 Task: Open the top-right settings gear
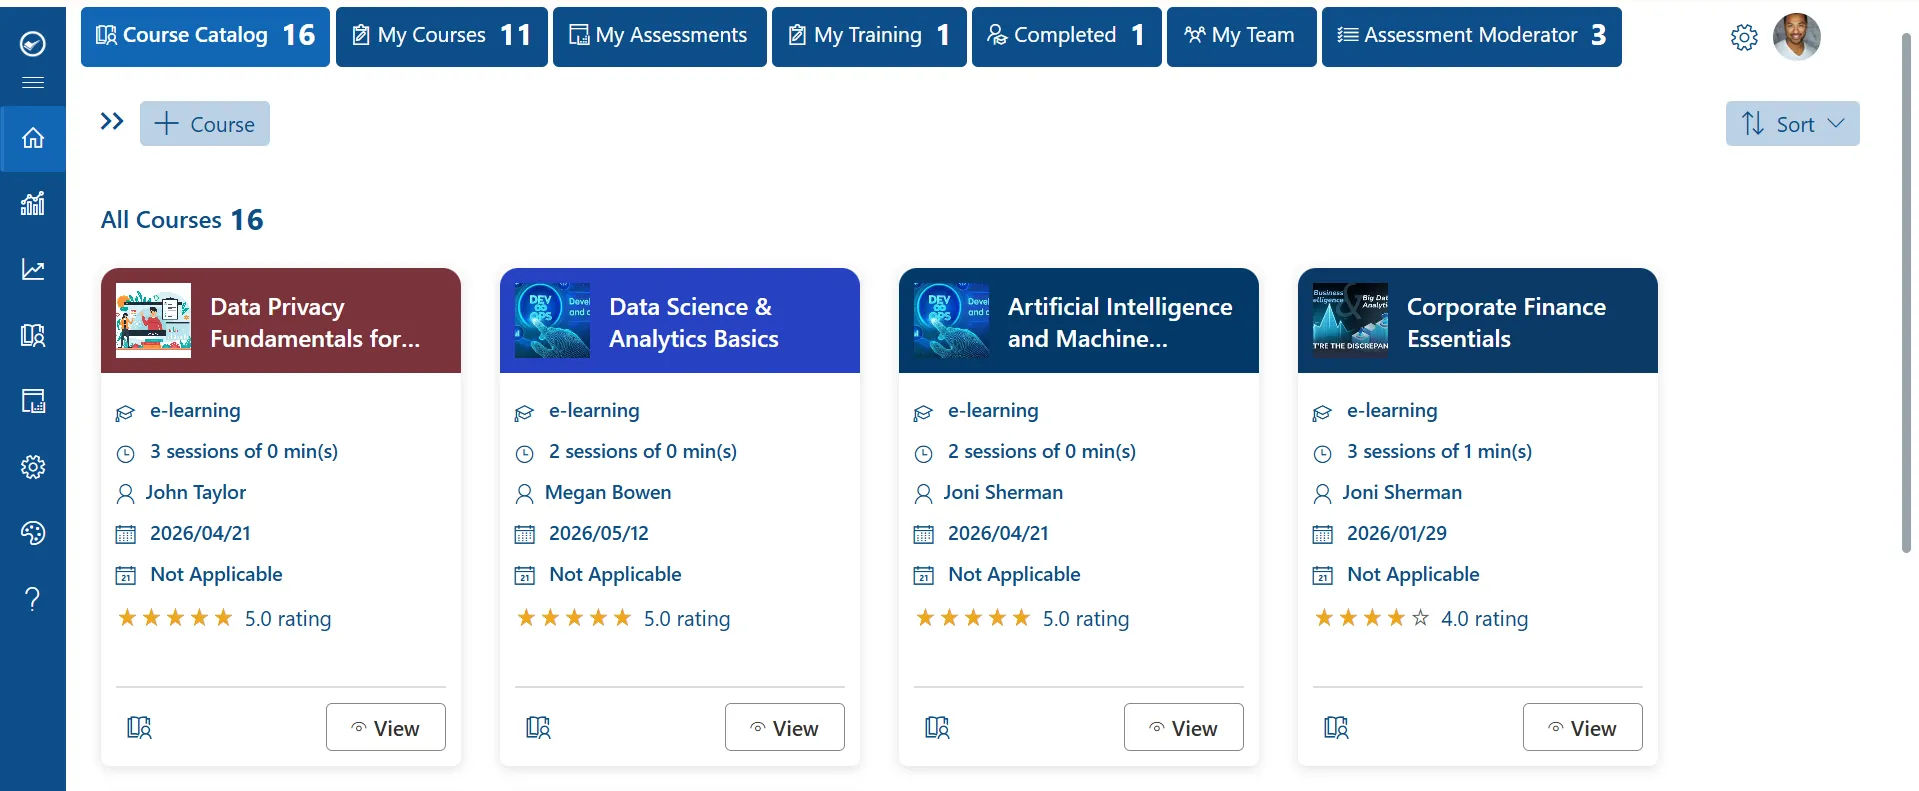click(x=1744, y=38)
